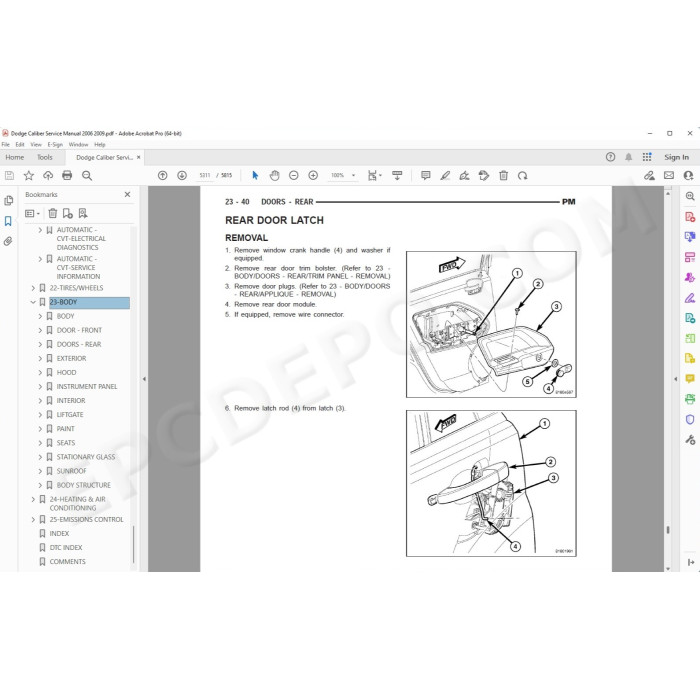Screen dimensions: 700x700
Task: Collapse left navigation pane arrow
Action: point(144,379)
